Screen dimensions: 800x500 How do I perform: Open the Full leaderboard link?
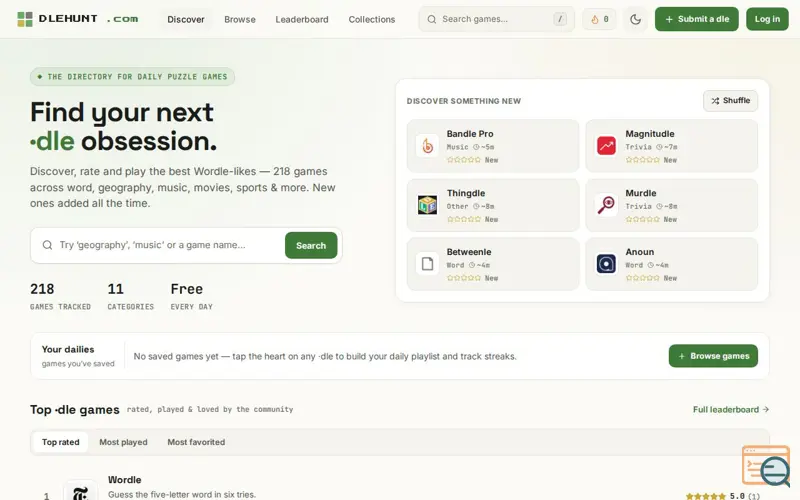click(x=731, y=410)
